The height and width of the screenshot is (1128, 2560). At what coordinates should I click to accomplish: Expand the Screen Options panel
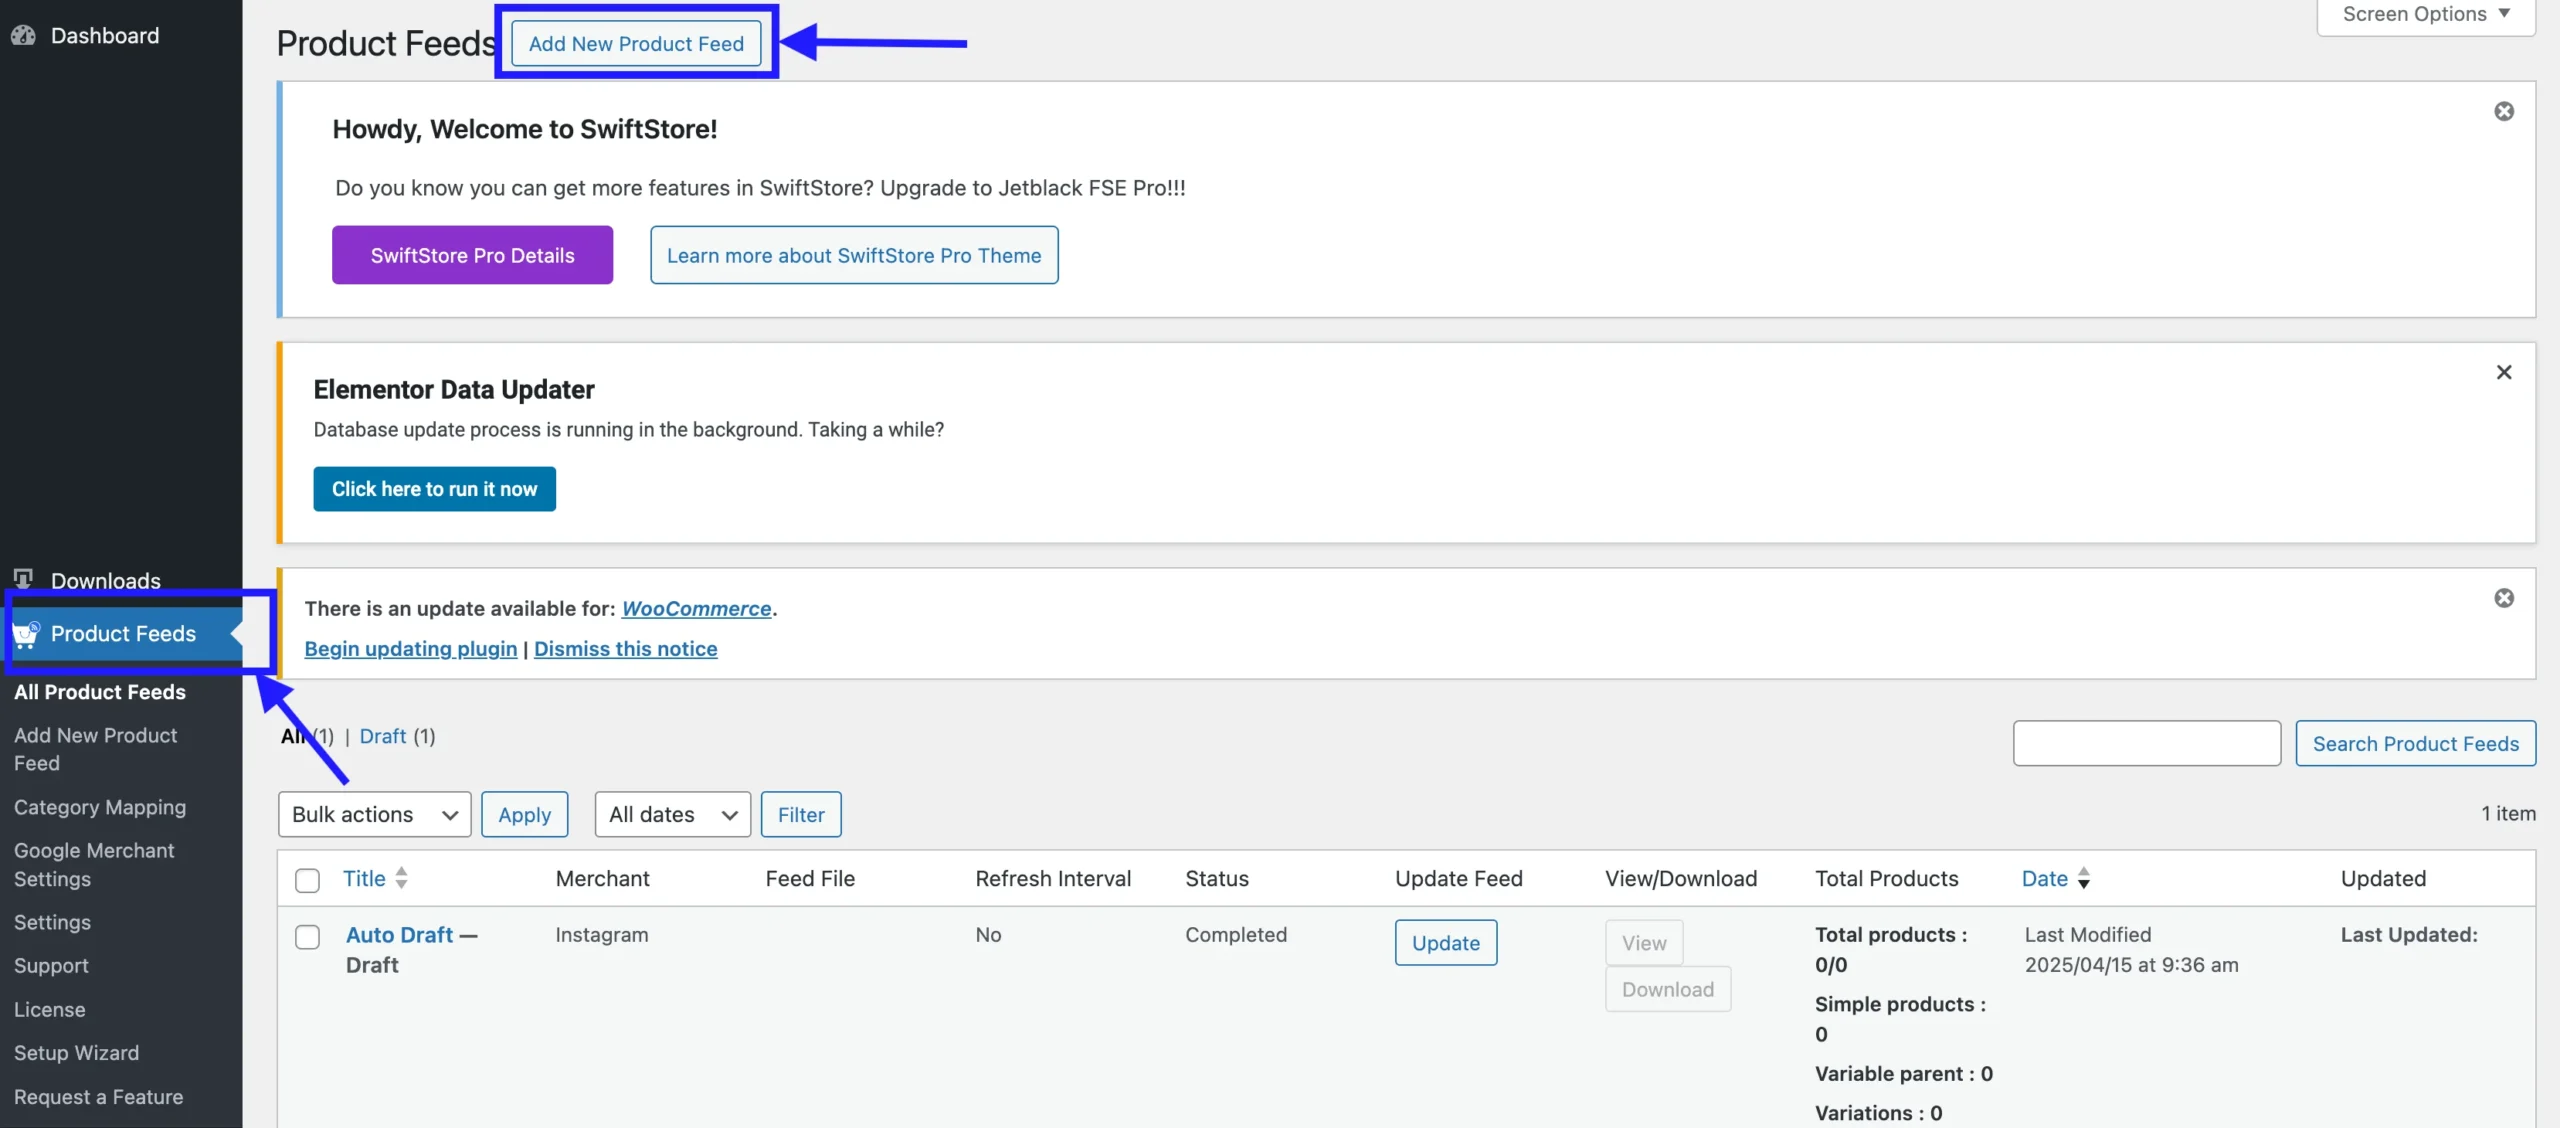click(x=2425, y=14)
